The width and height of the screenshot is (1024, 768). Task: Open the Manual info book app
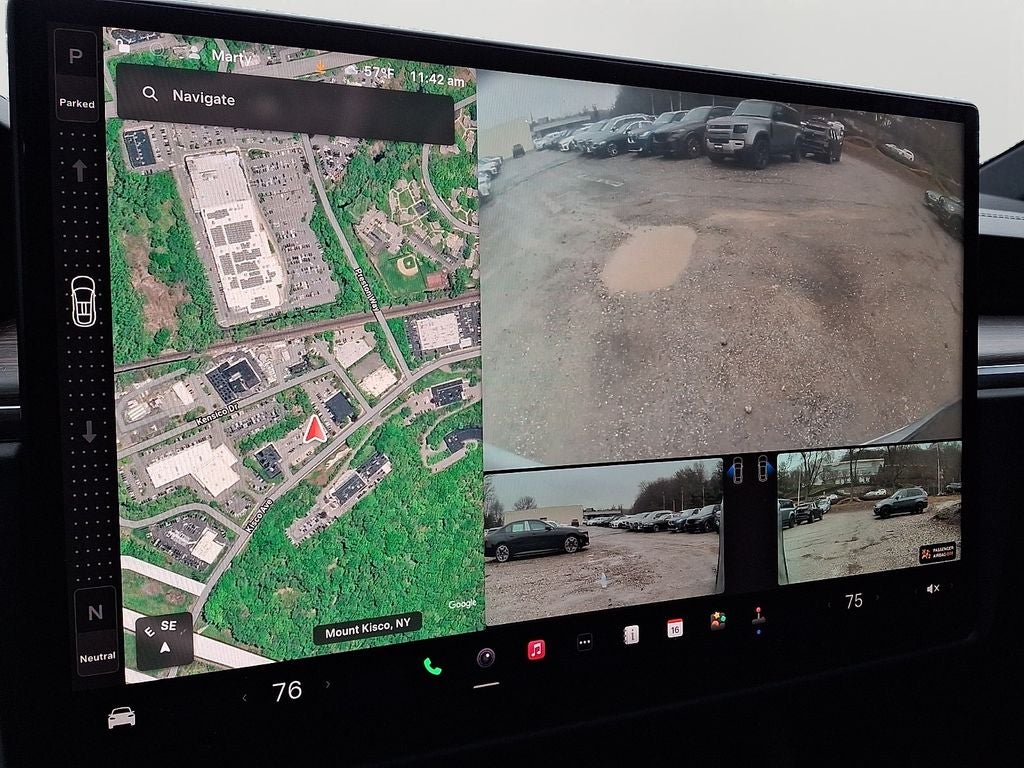coord(631,634)
